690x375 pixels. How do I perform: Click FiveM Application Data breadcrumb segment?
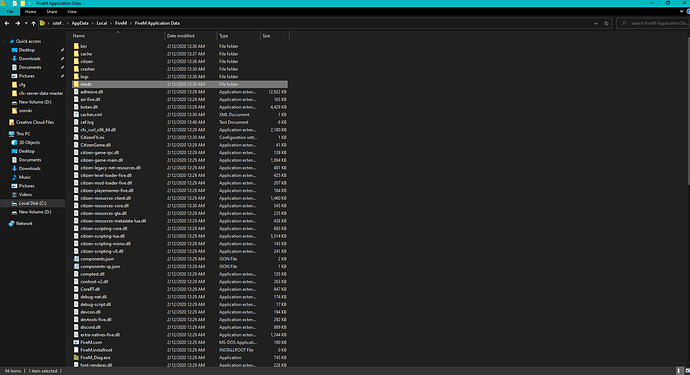(x=157, y=23)
